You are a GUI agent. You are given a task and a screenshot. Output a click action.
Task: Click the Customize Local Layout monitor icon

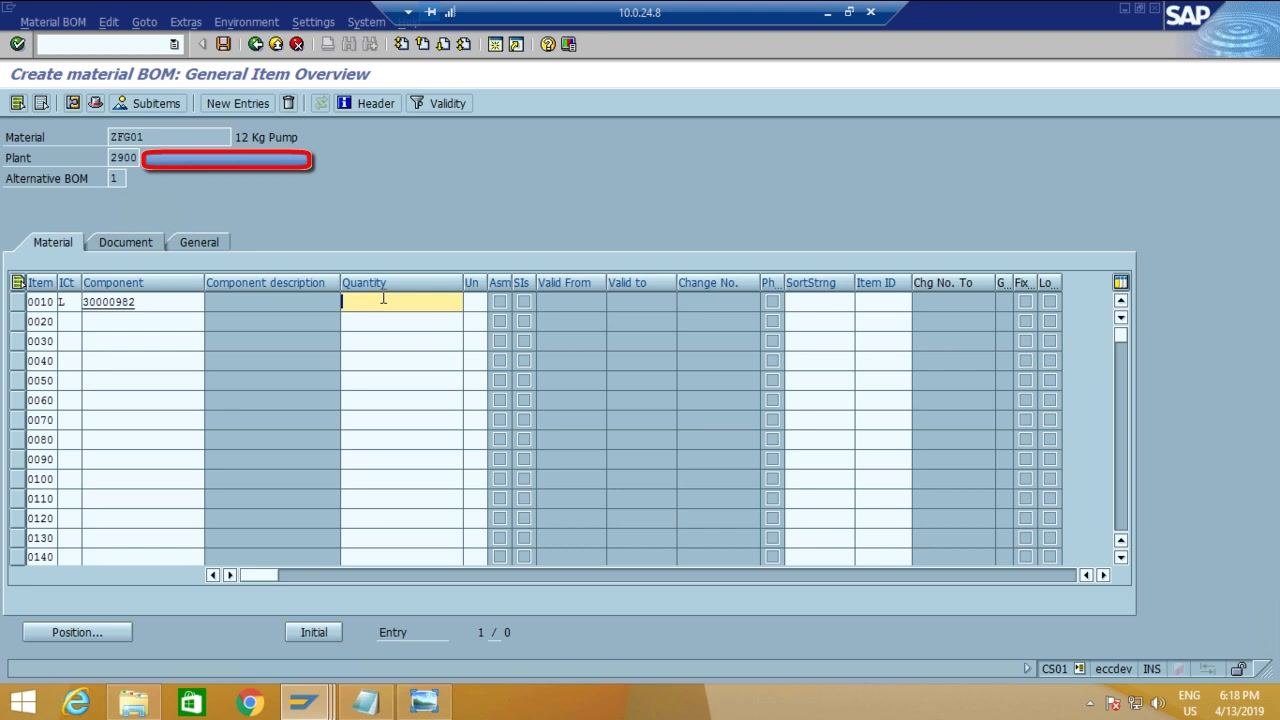569,44
